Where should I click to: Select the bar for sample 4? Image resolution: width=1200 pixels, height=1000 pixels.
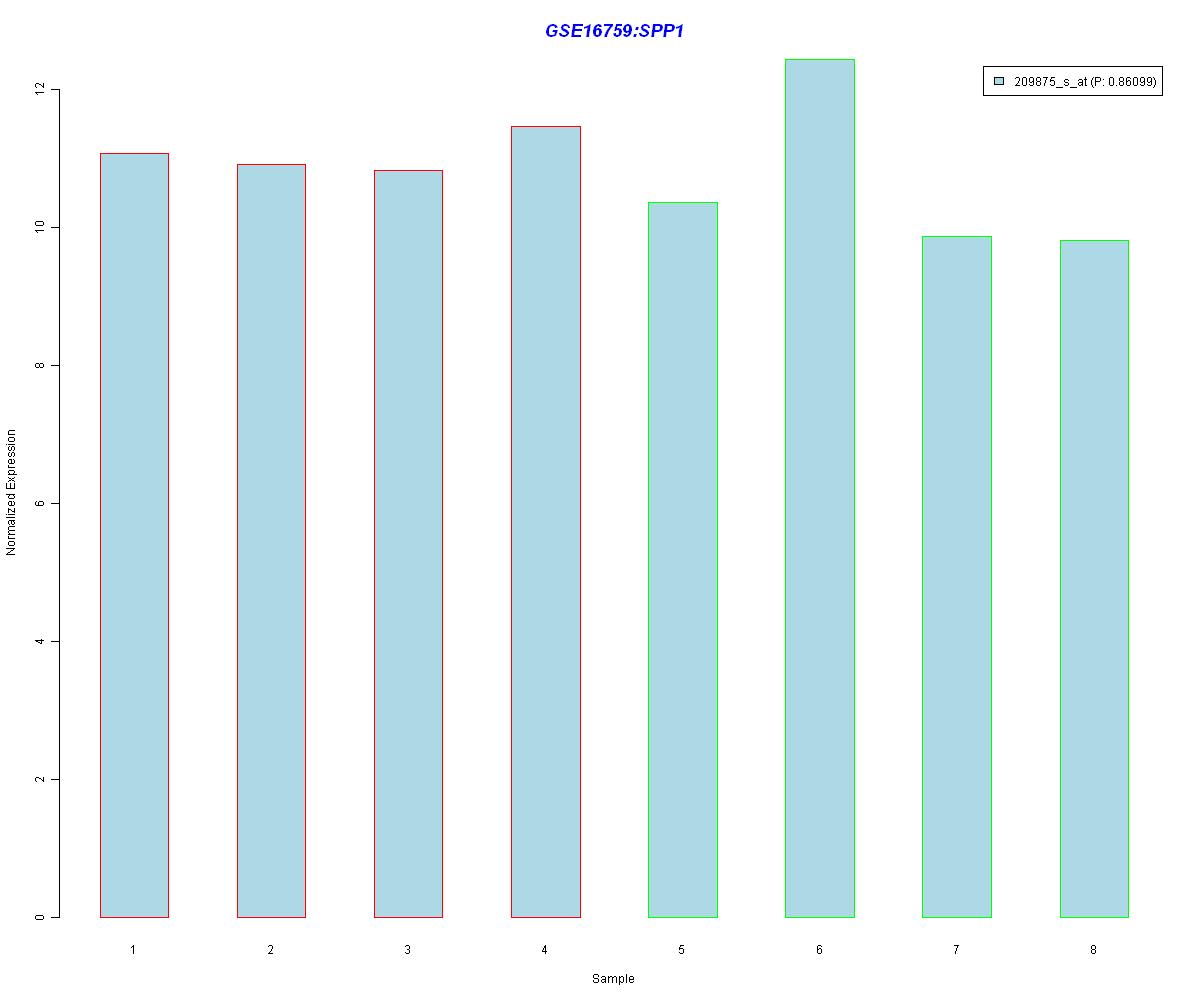click(x=545, y=521)
